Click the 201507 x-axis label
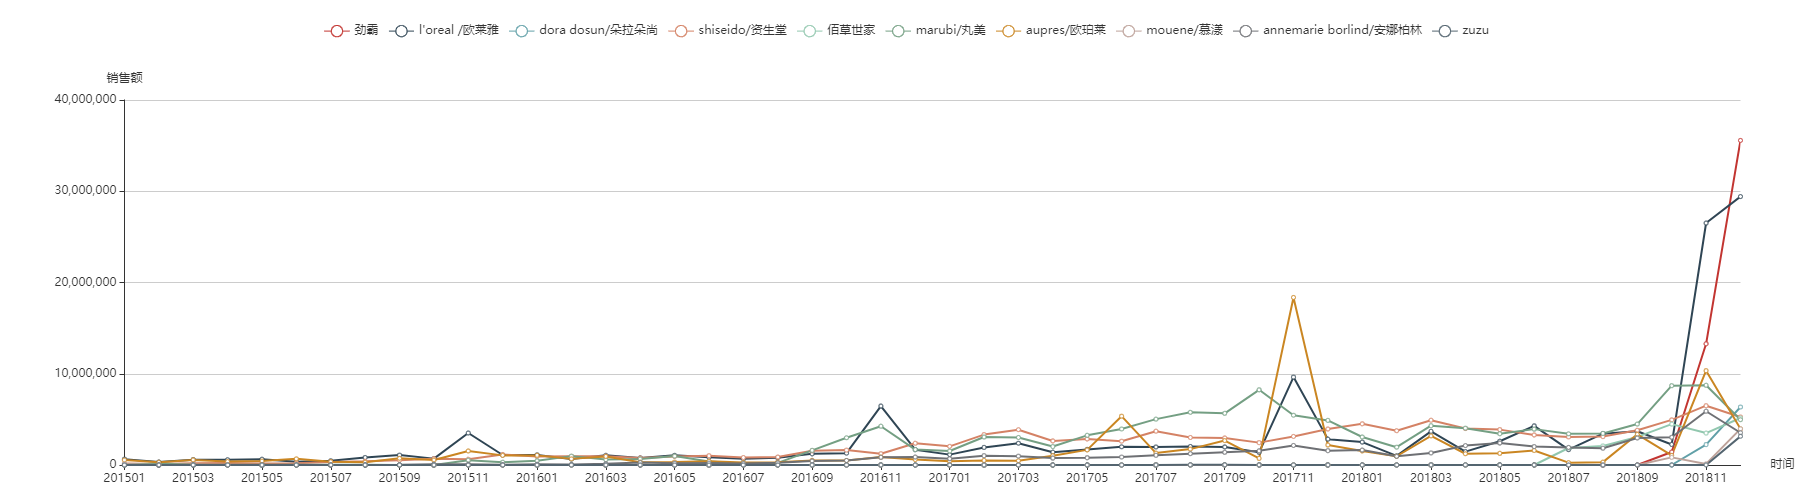This screenshot has width=1813, height=500. pyautogui.click(x=330, y=478)
